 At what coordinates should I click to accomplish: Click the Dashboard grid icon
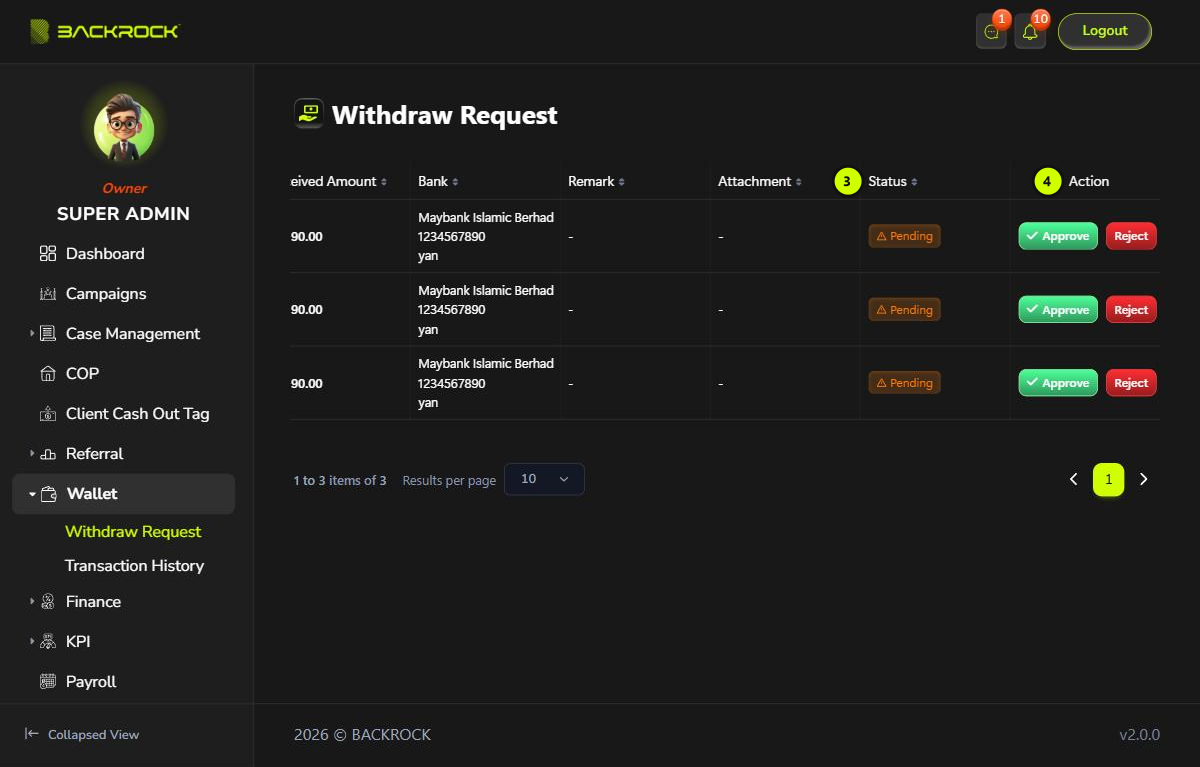tap(48, 254)
